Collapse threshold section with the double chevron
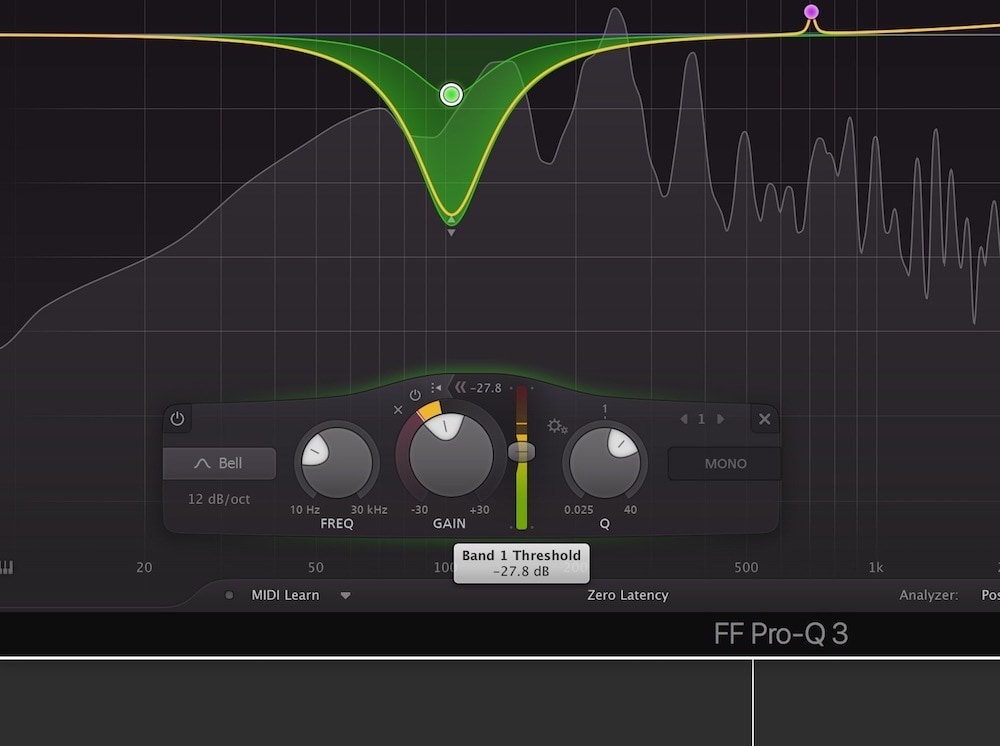 (x=460, y=387)
